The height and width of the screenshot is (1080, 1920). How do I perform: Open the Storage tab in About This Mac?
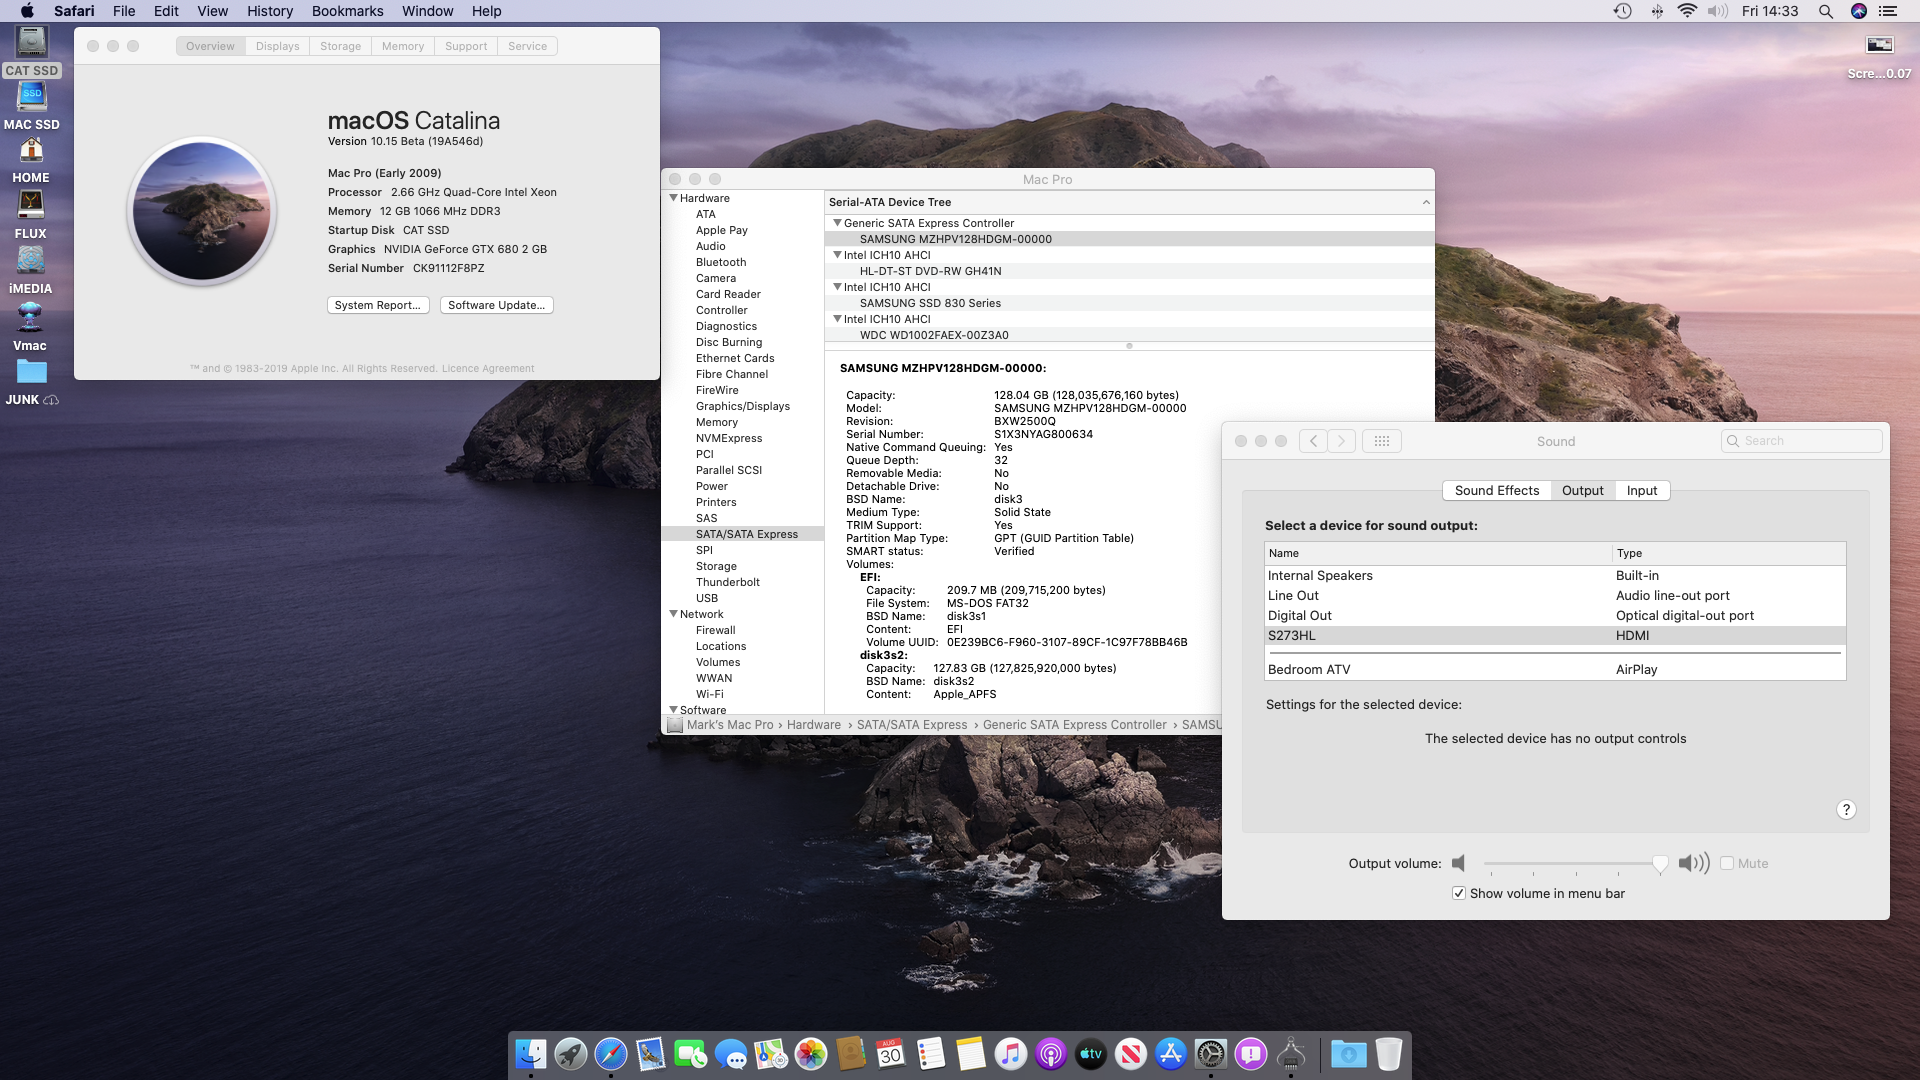coord(340,46)
